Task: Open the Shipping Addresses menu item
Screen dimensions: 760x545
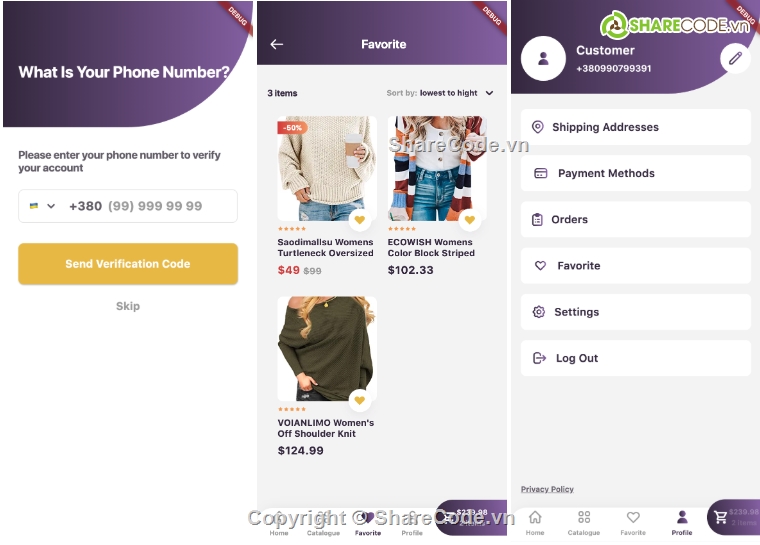Action: click(x=635, y=127)
